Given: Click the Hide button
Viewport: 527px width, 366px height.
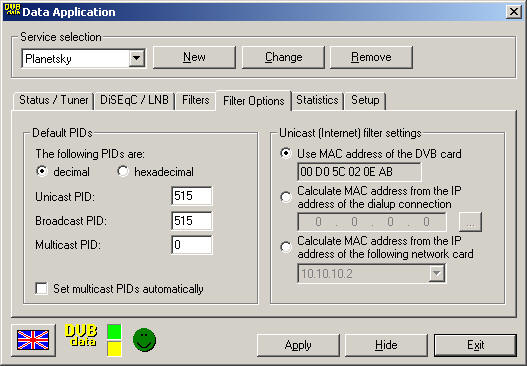Looking at the screenshot, I should pyautogui.click(x=386, y=345).
